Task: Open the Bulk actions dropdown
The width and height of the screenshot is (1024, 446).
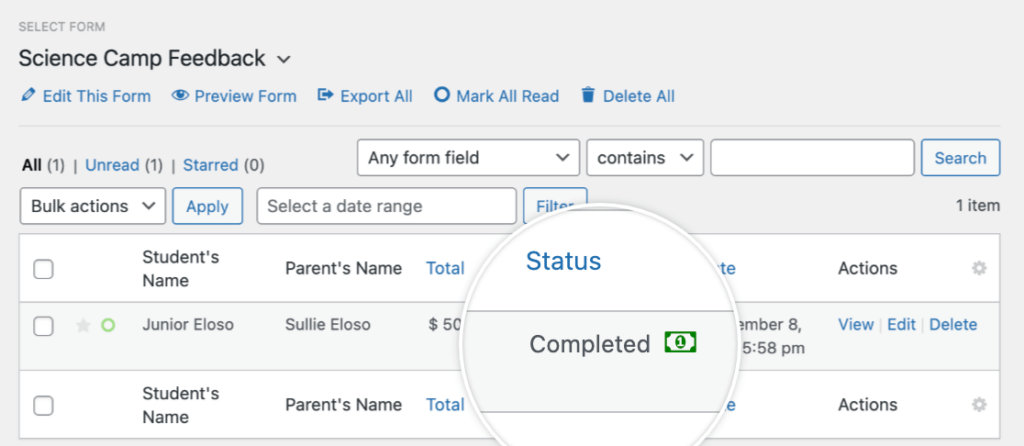Action: point(93,206)
